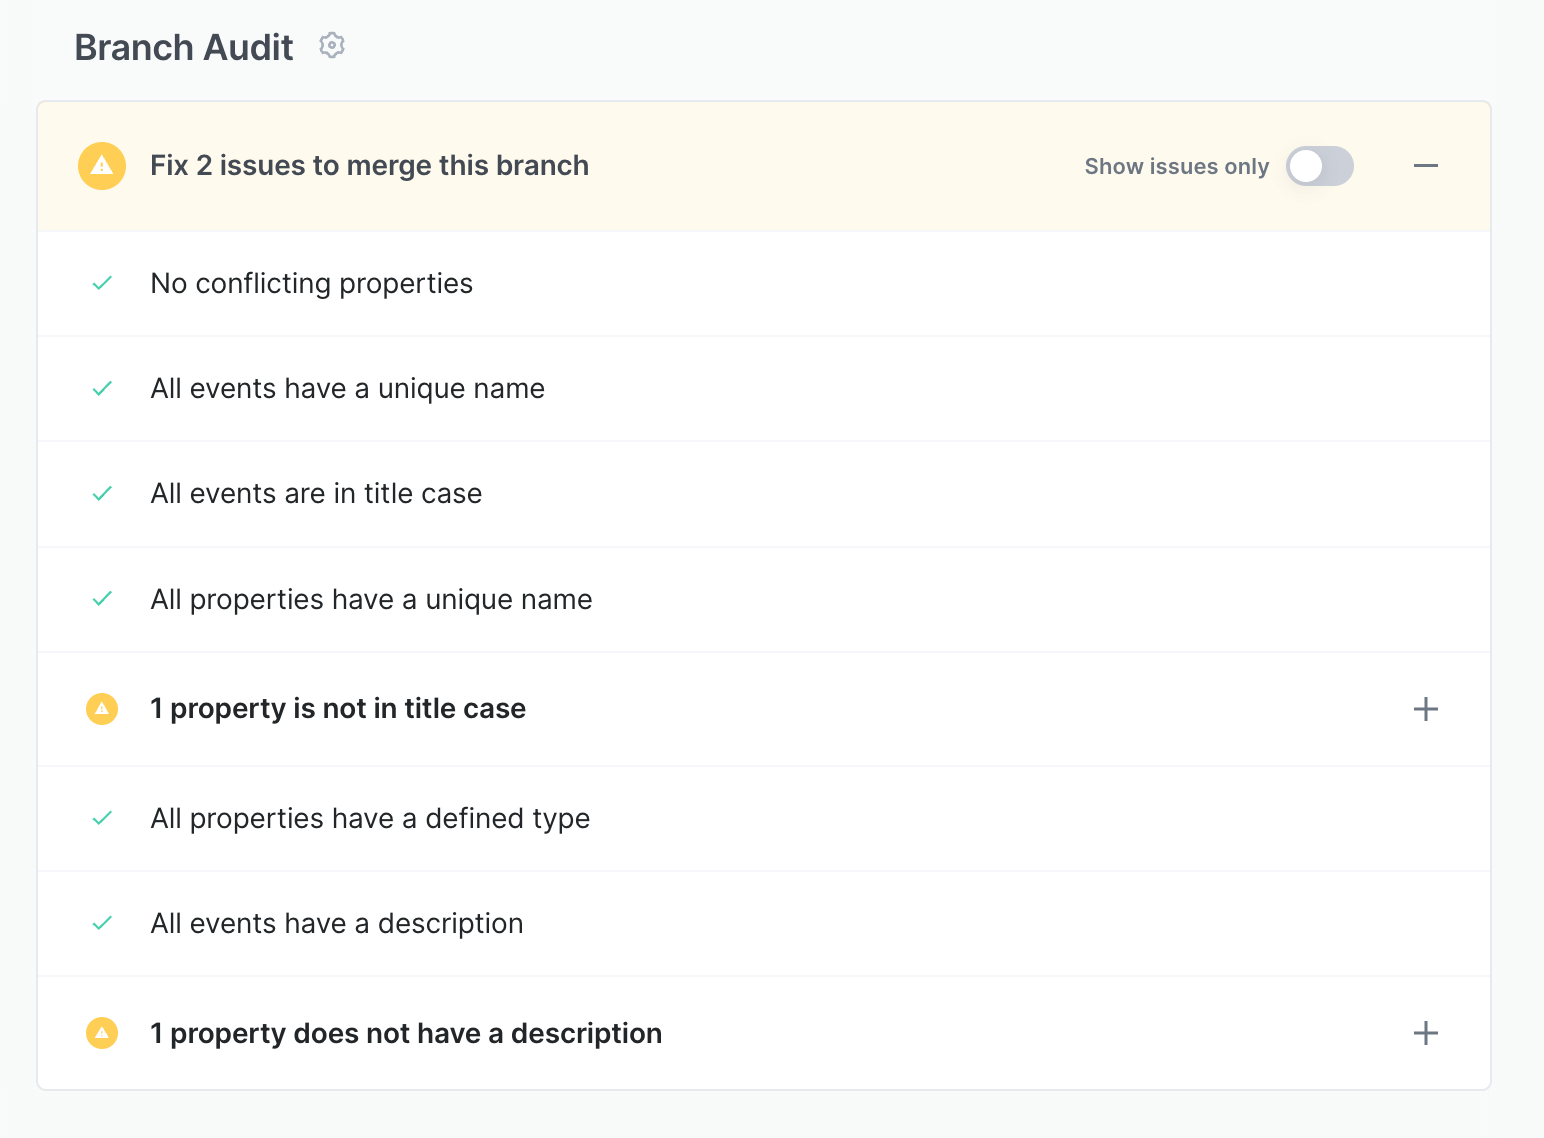The image size is (1544, 1138).
Task: Click the warning icon beside the merge banner
Action: click(101, 165)
